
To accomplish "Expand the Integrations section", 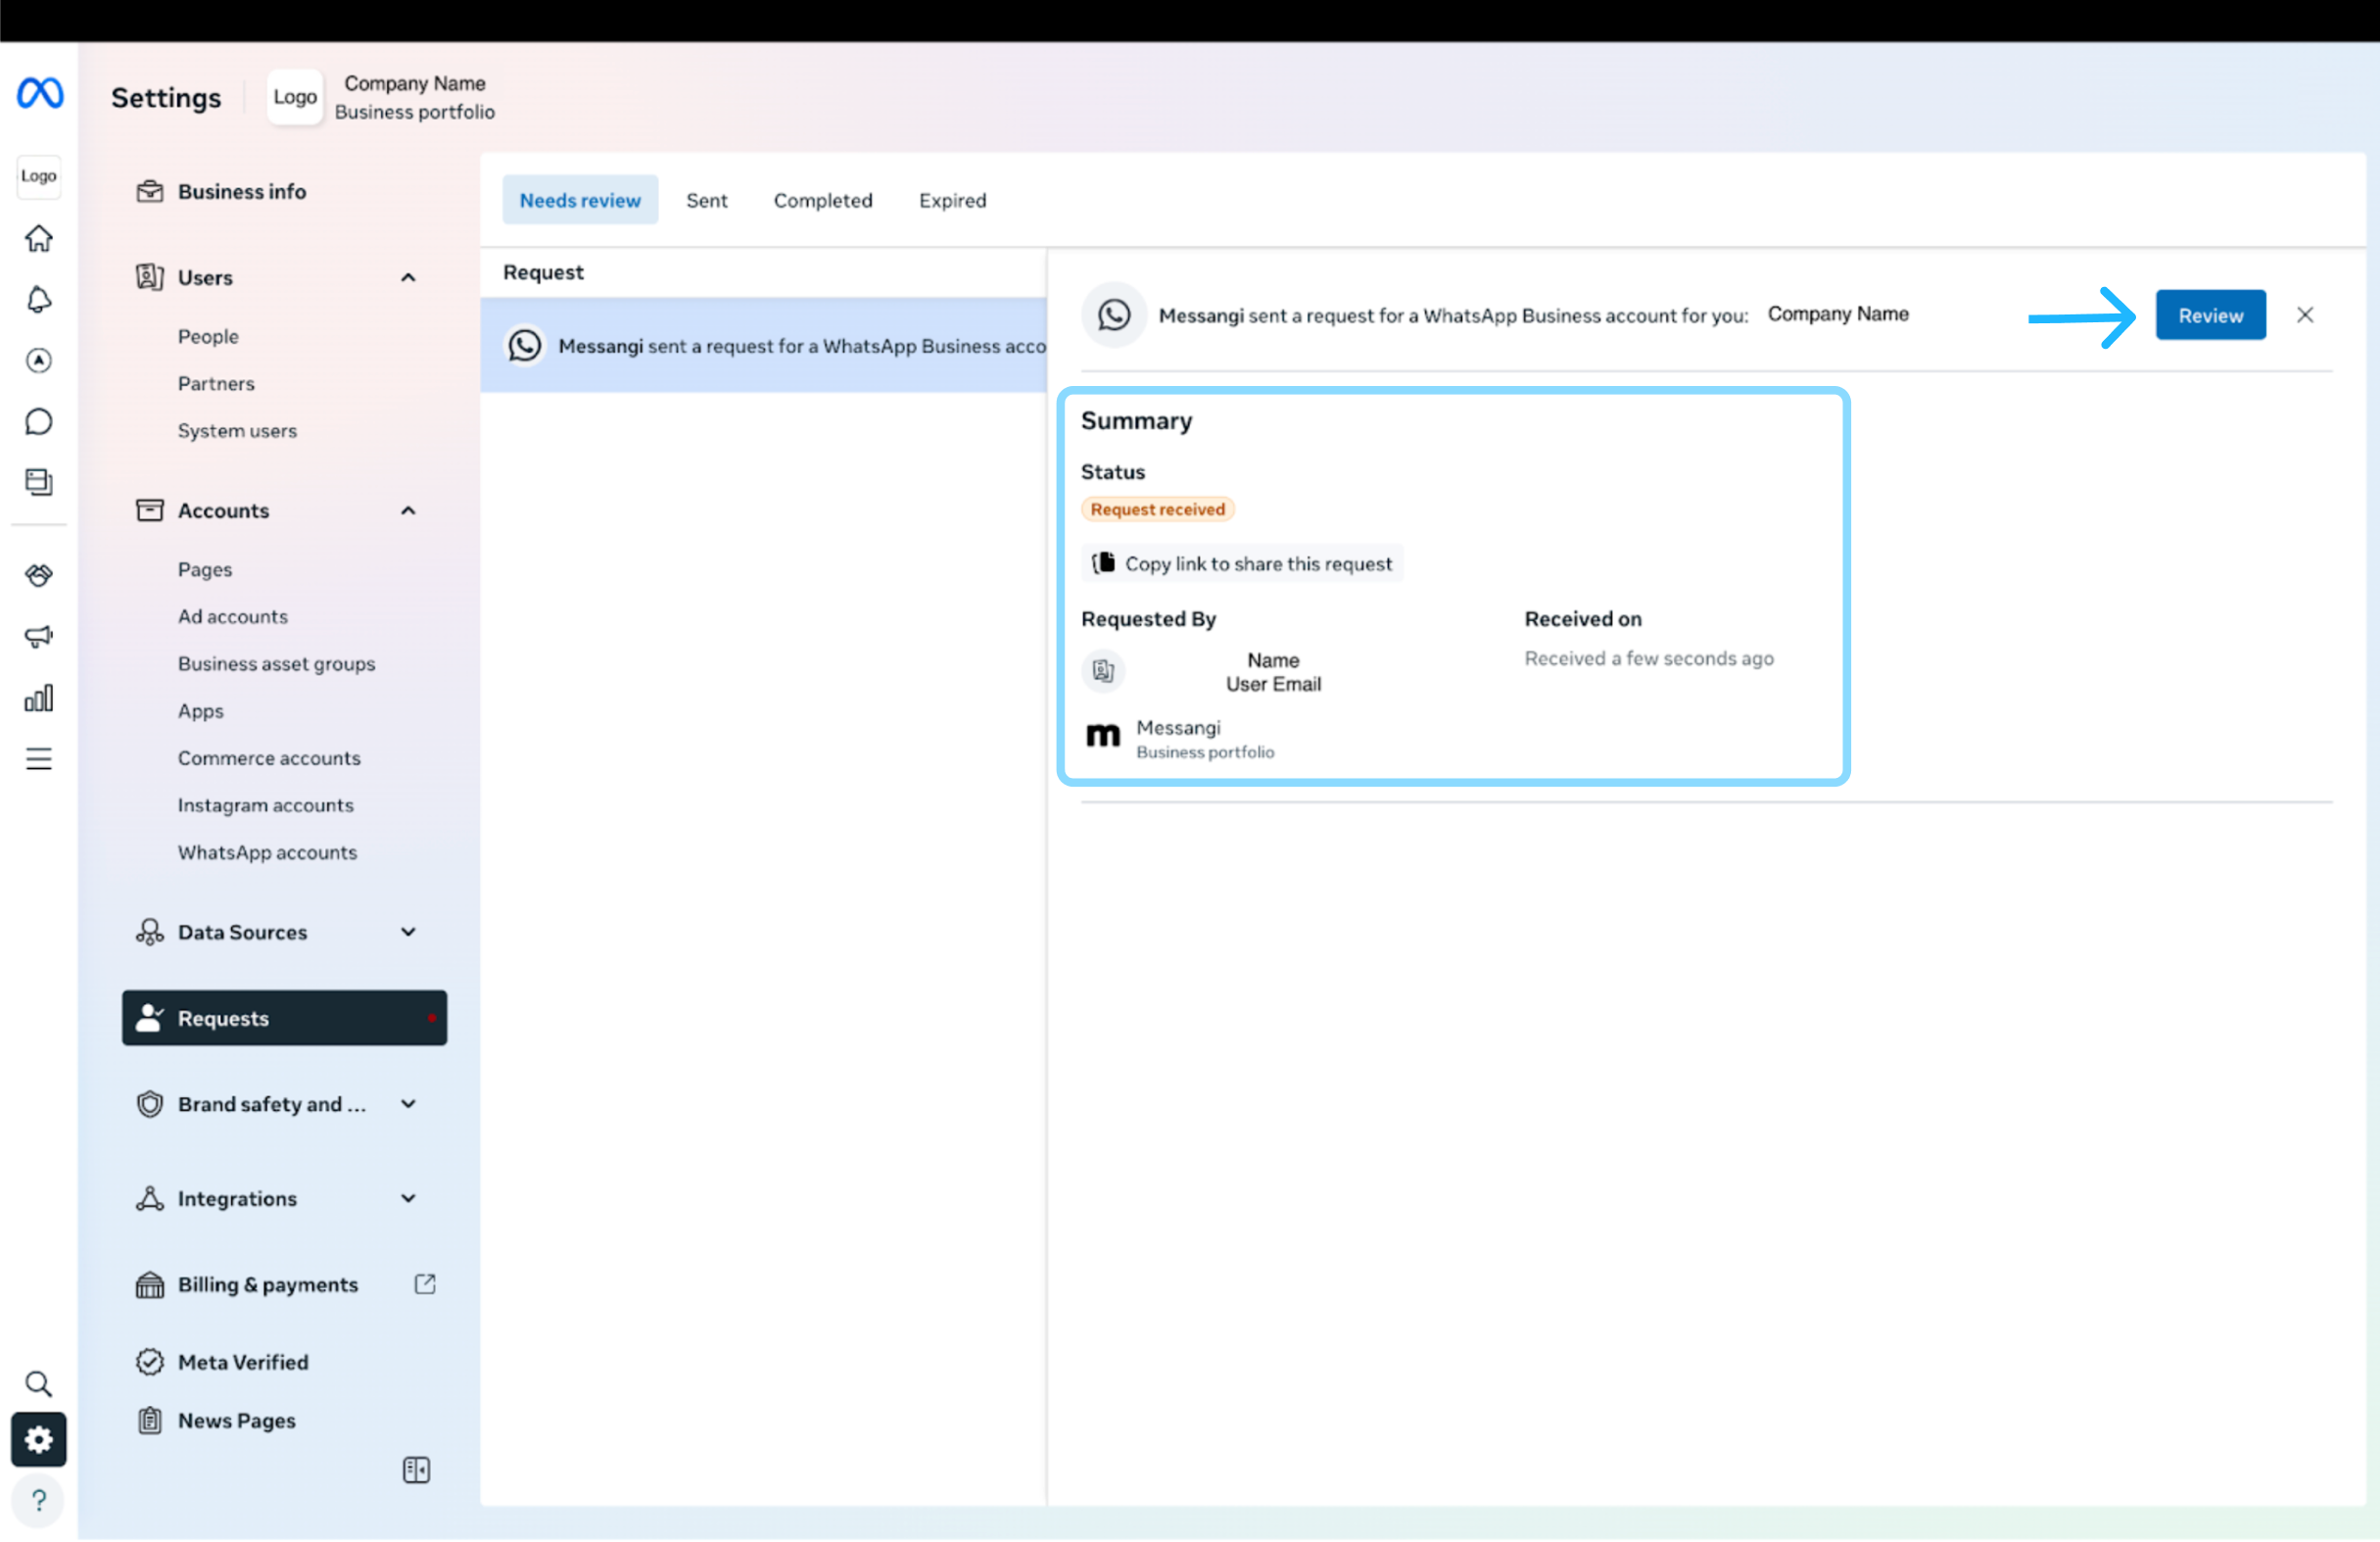I will click(x=408, y=1198).
